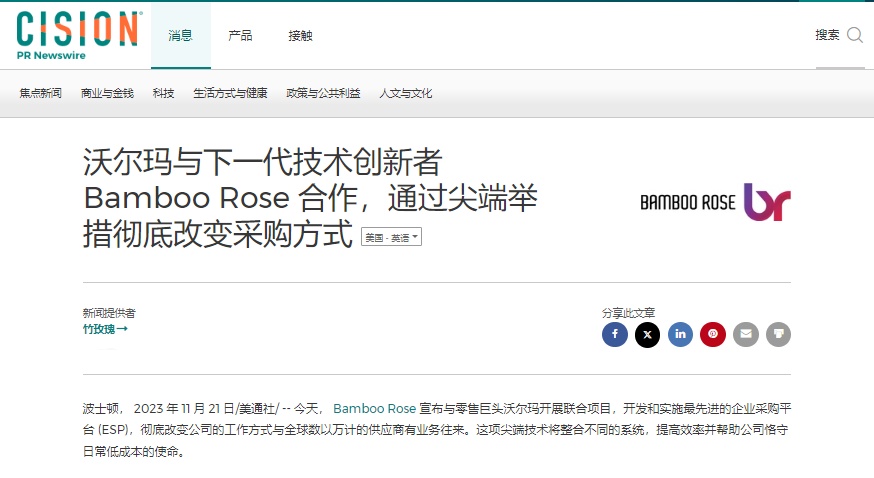This screenshot has width=874, height=478.
Task: Open the Bamboo Rose logo image
Action: point(715,202)
